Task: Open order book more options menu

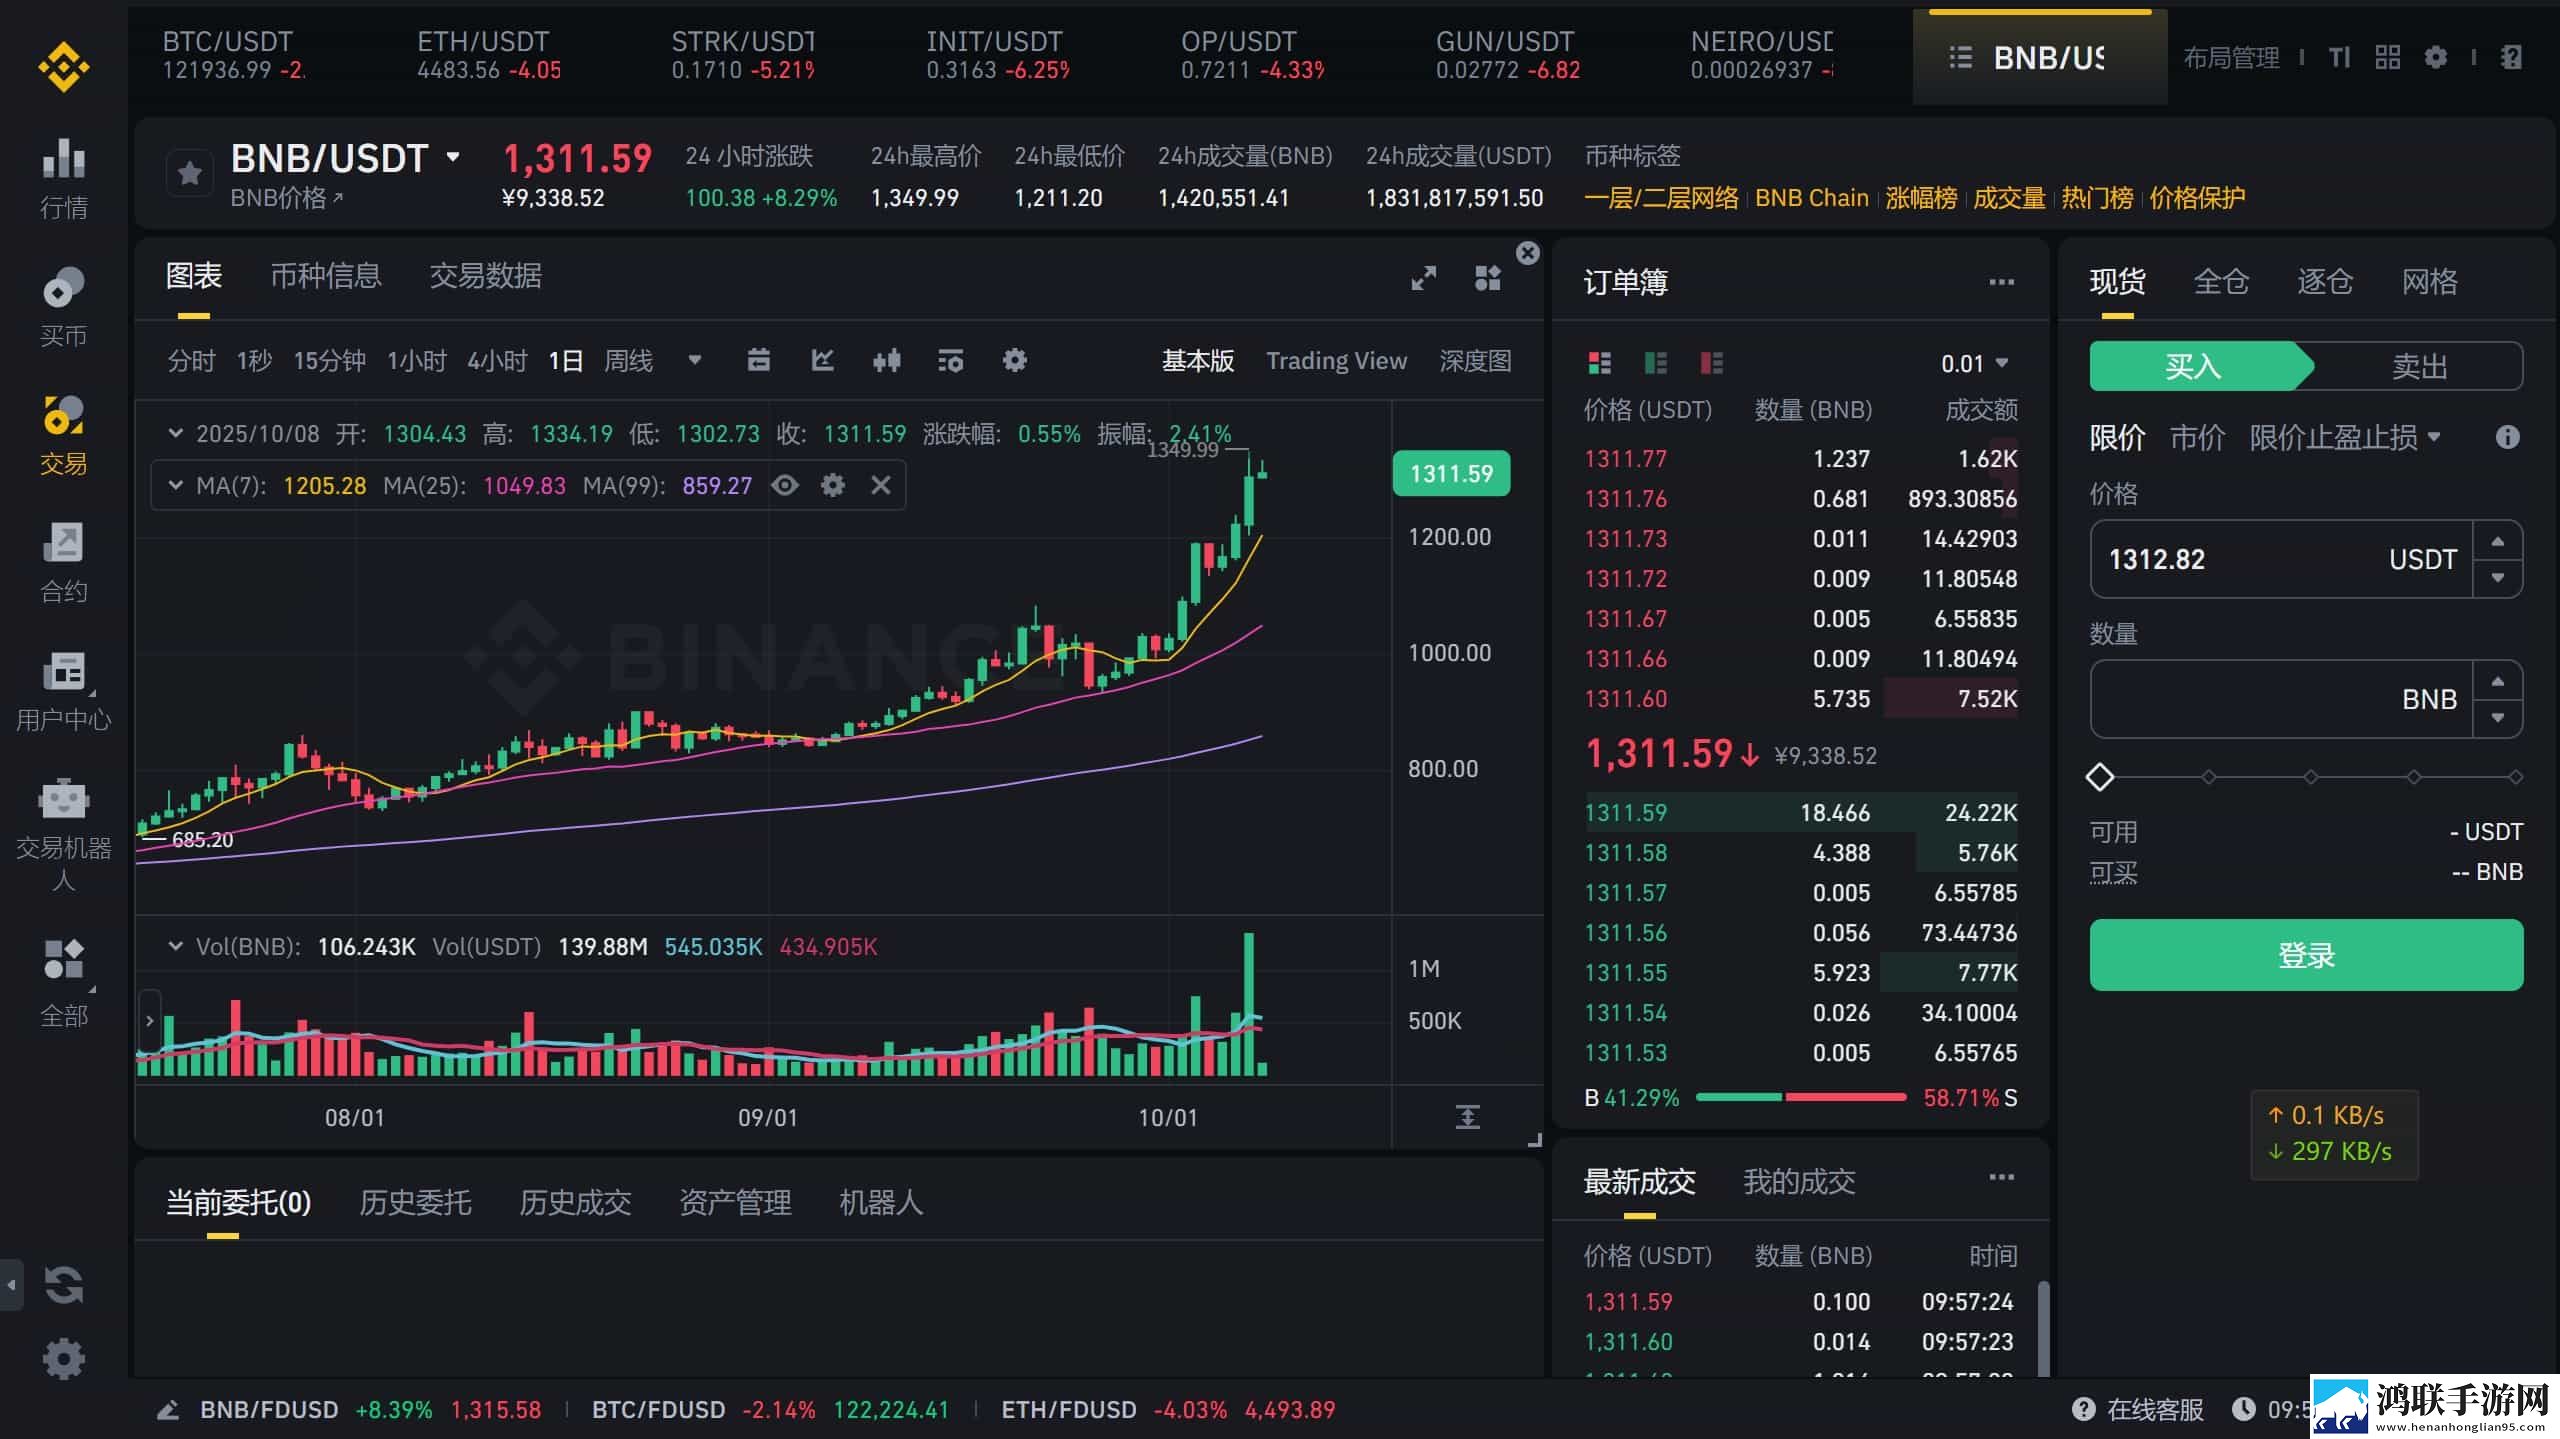Action: click(x=2002, y=282)
